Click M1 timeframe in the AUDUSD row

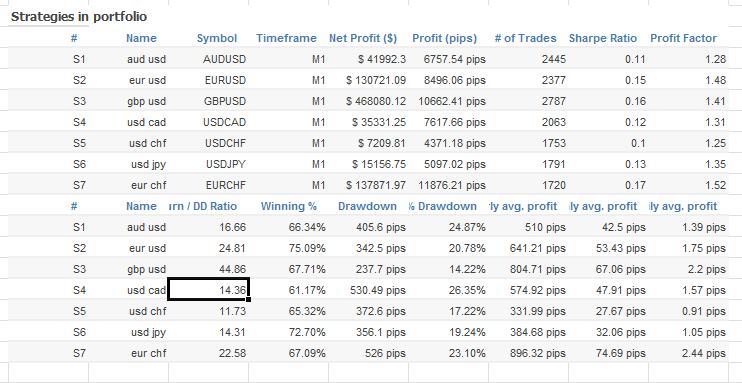pos(318,59)
